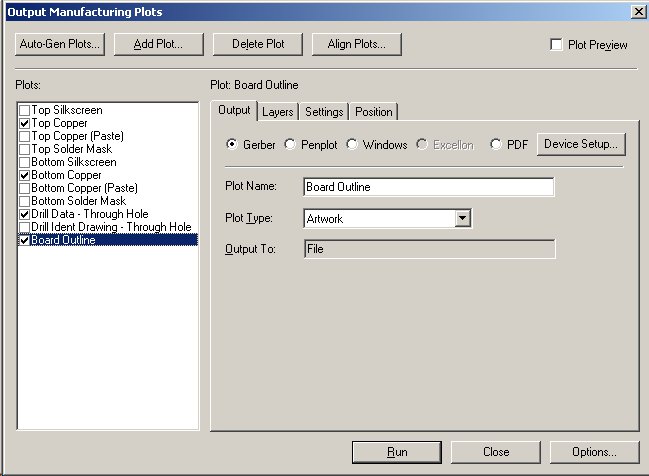
Task: Uncheck the Top Copper plot checkbox
Action: click(x=24, y=122)
